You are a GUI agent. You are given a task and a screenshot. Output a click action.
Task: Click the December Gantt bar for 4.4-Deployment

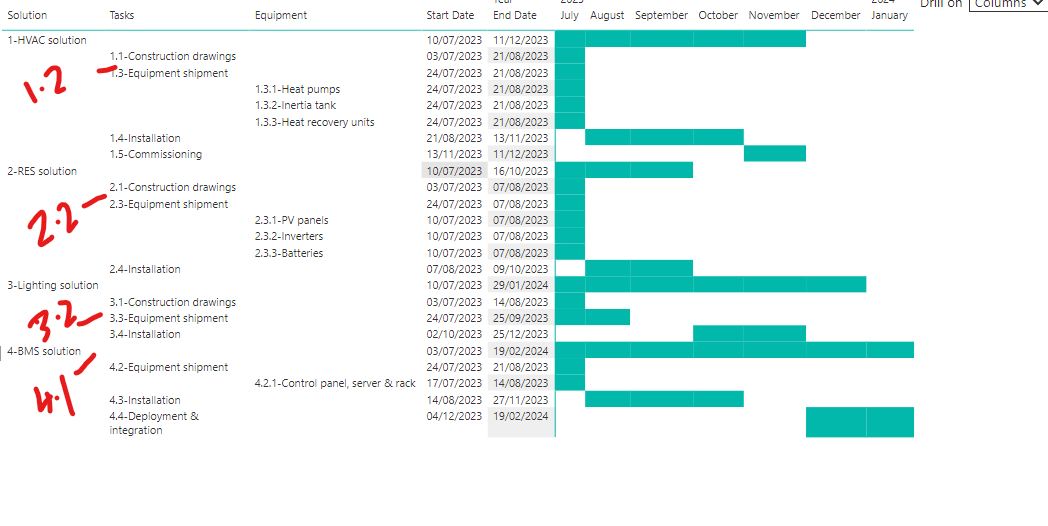coord(836,422)
